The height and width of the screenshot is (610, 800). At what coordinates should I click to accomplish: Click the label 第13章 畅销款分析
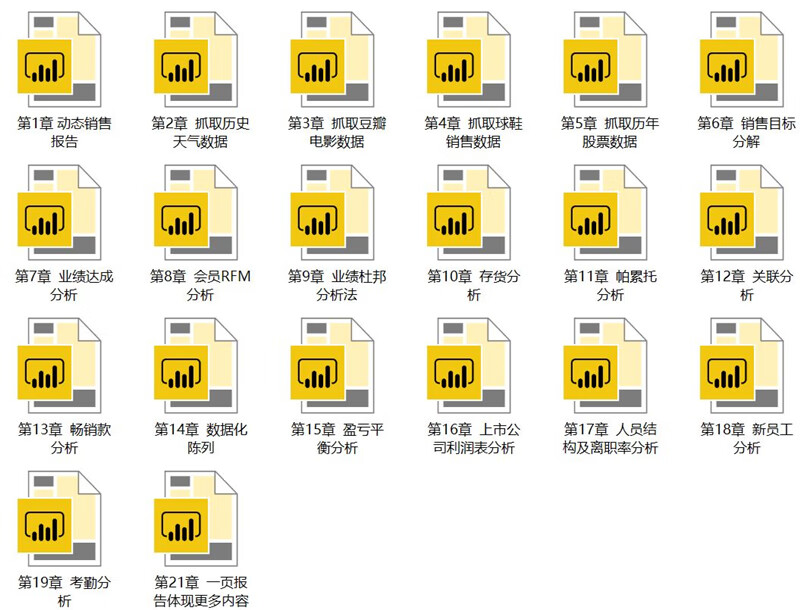[64, 438]
